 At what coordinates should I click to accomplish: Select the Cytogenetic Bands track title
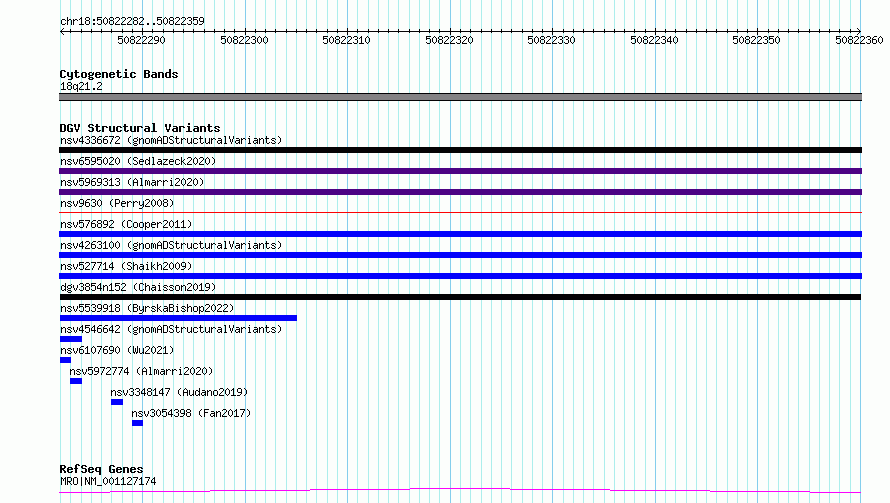point(119,74)
